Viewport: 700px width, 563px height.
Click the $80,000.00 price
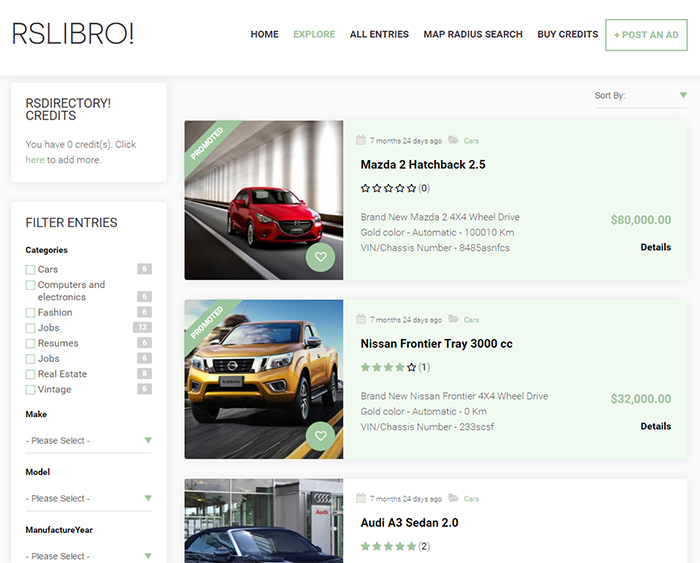[x=641, y=220]
